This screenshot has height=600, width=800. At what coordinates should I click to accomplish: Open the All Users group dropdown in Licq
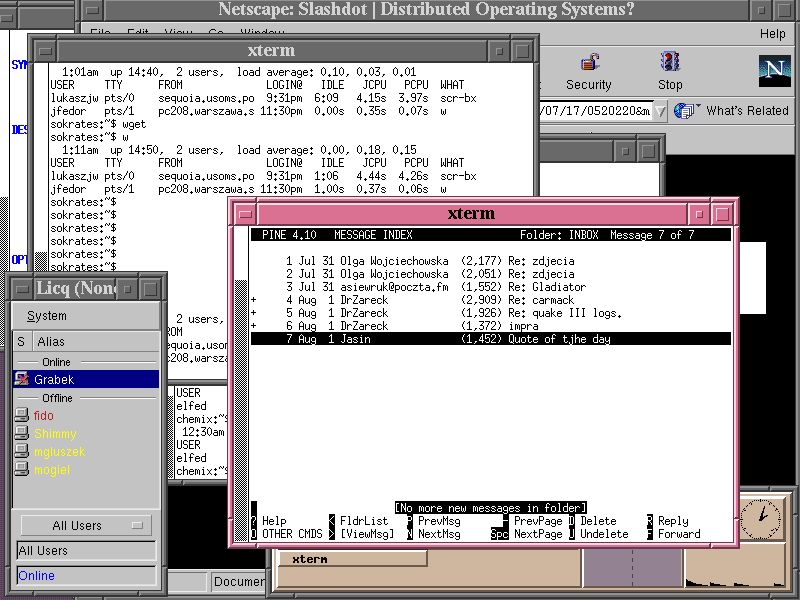click(86, 525)
